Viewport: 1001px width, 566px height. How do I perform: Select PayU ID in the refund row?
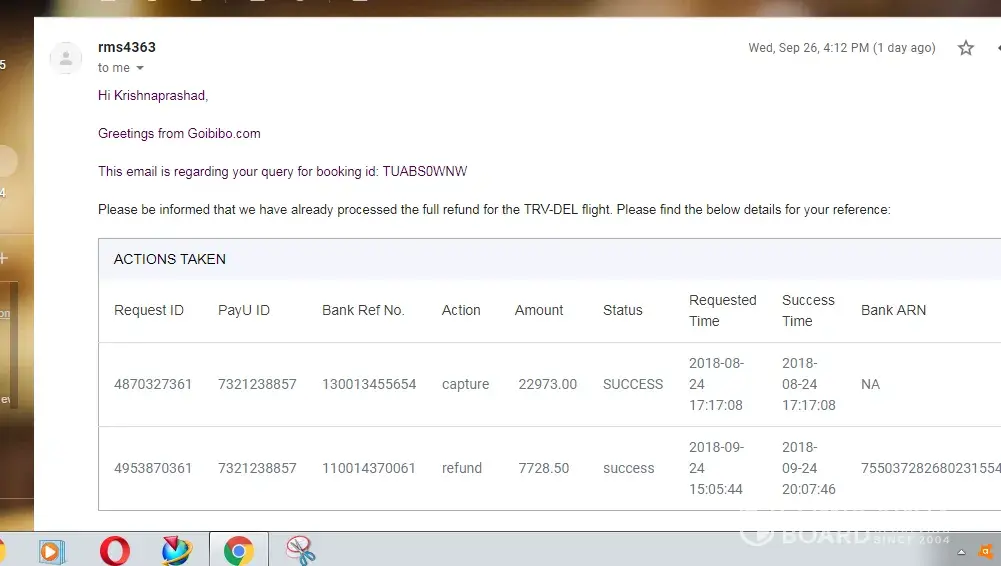pos(257,468)
